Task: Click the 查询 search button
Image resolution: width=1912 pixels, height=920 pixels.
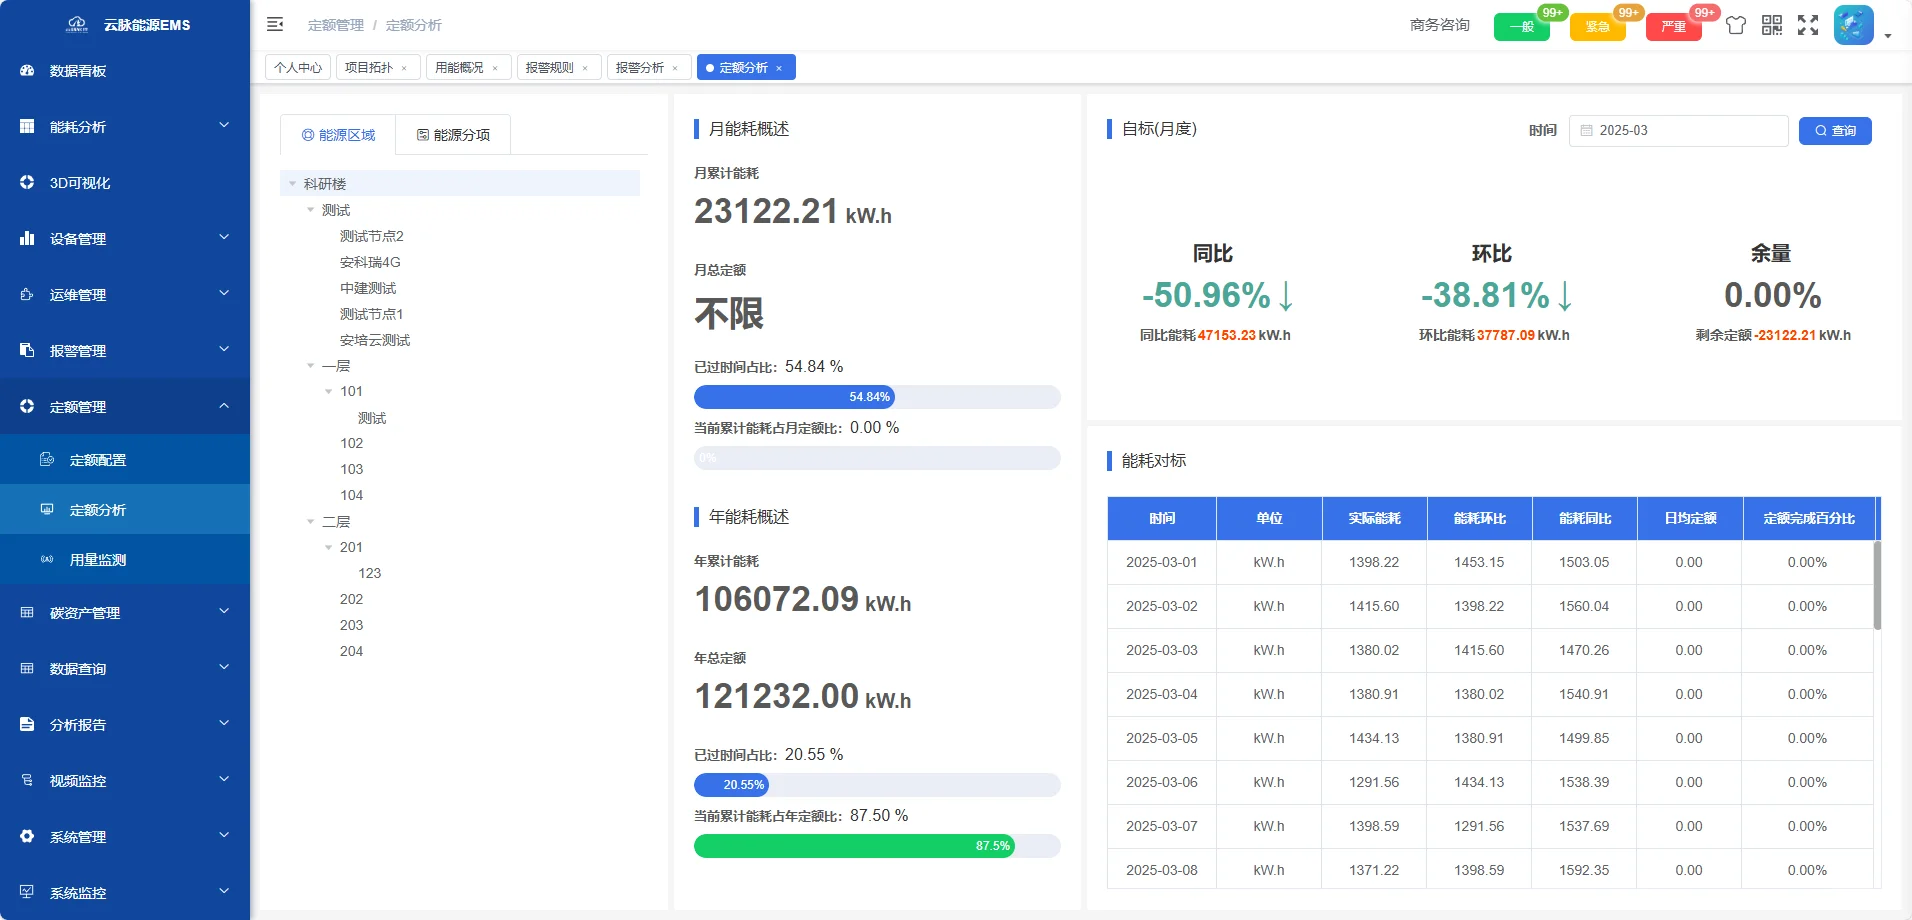Action: click(x=1836, y=130)
